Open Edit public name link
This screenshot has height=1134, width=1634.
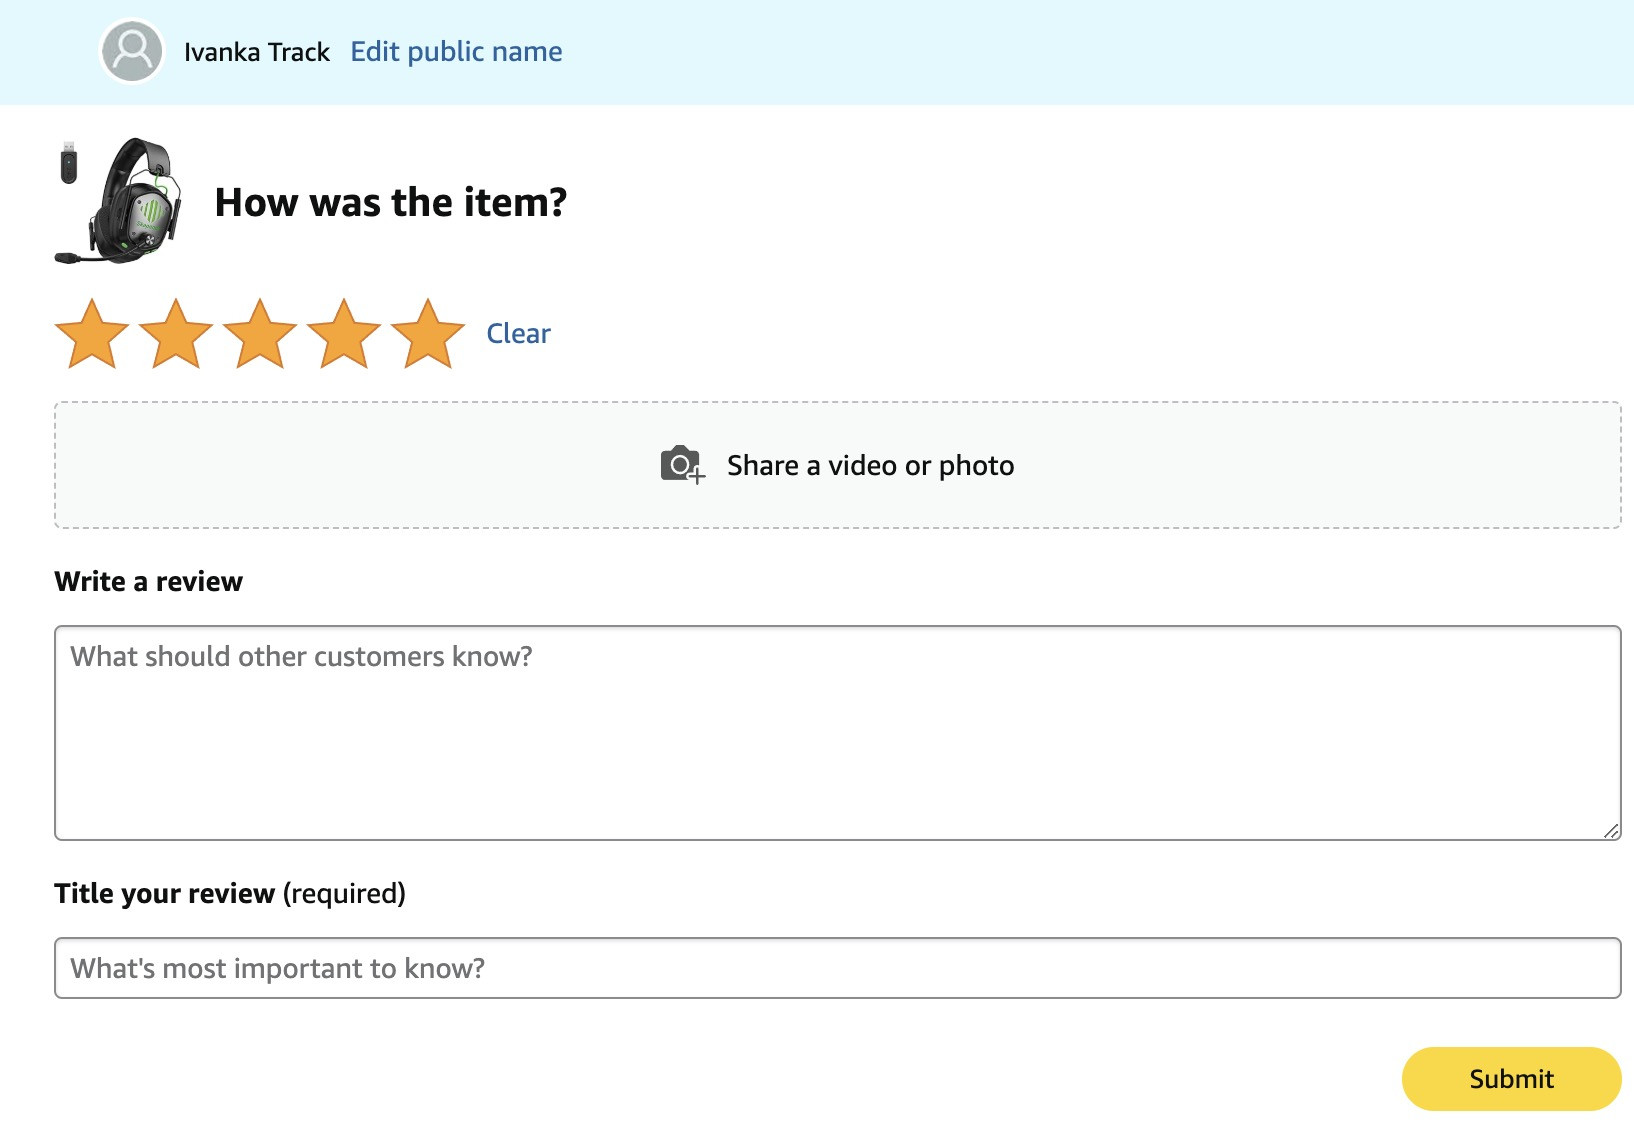456,51
